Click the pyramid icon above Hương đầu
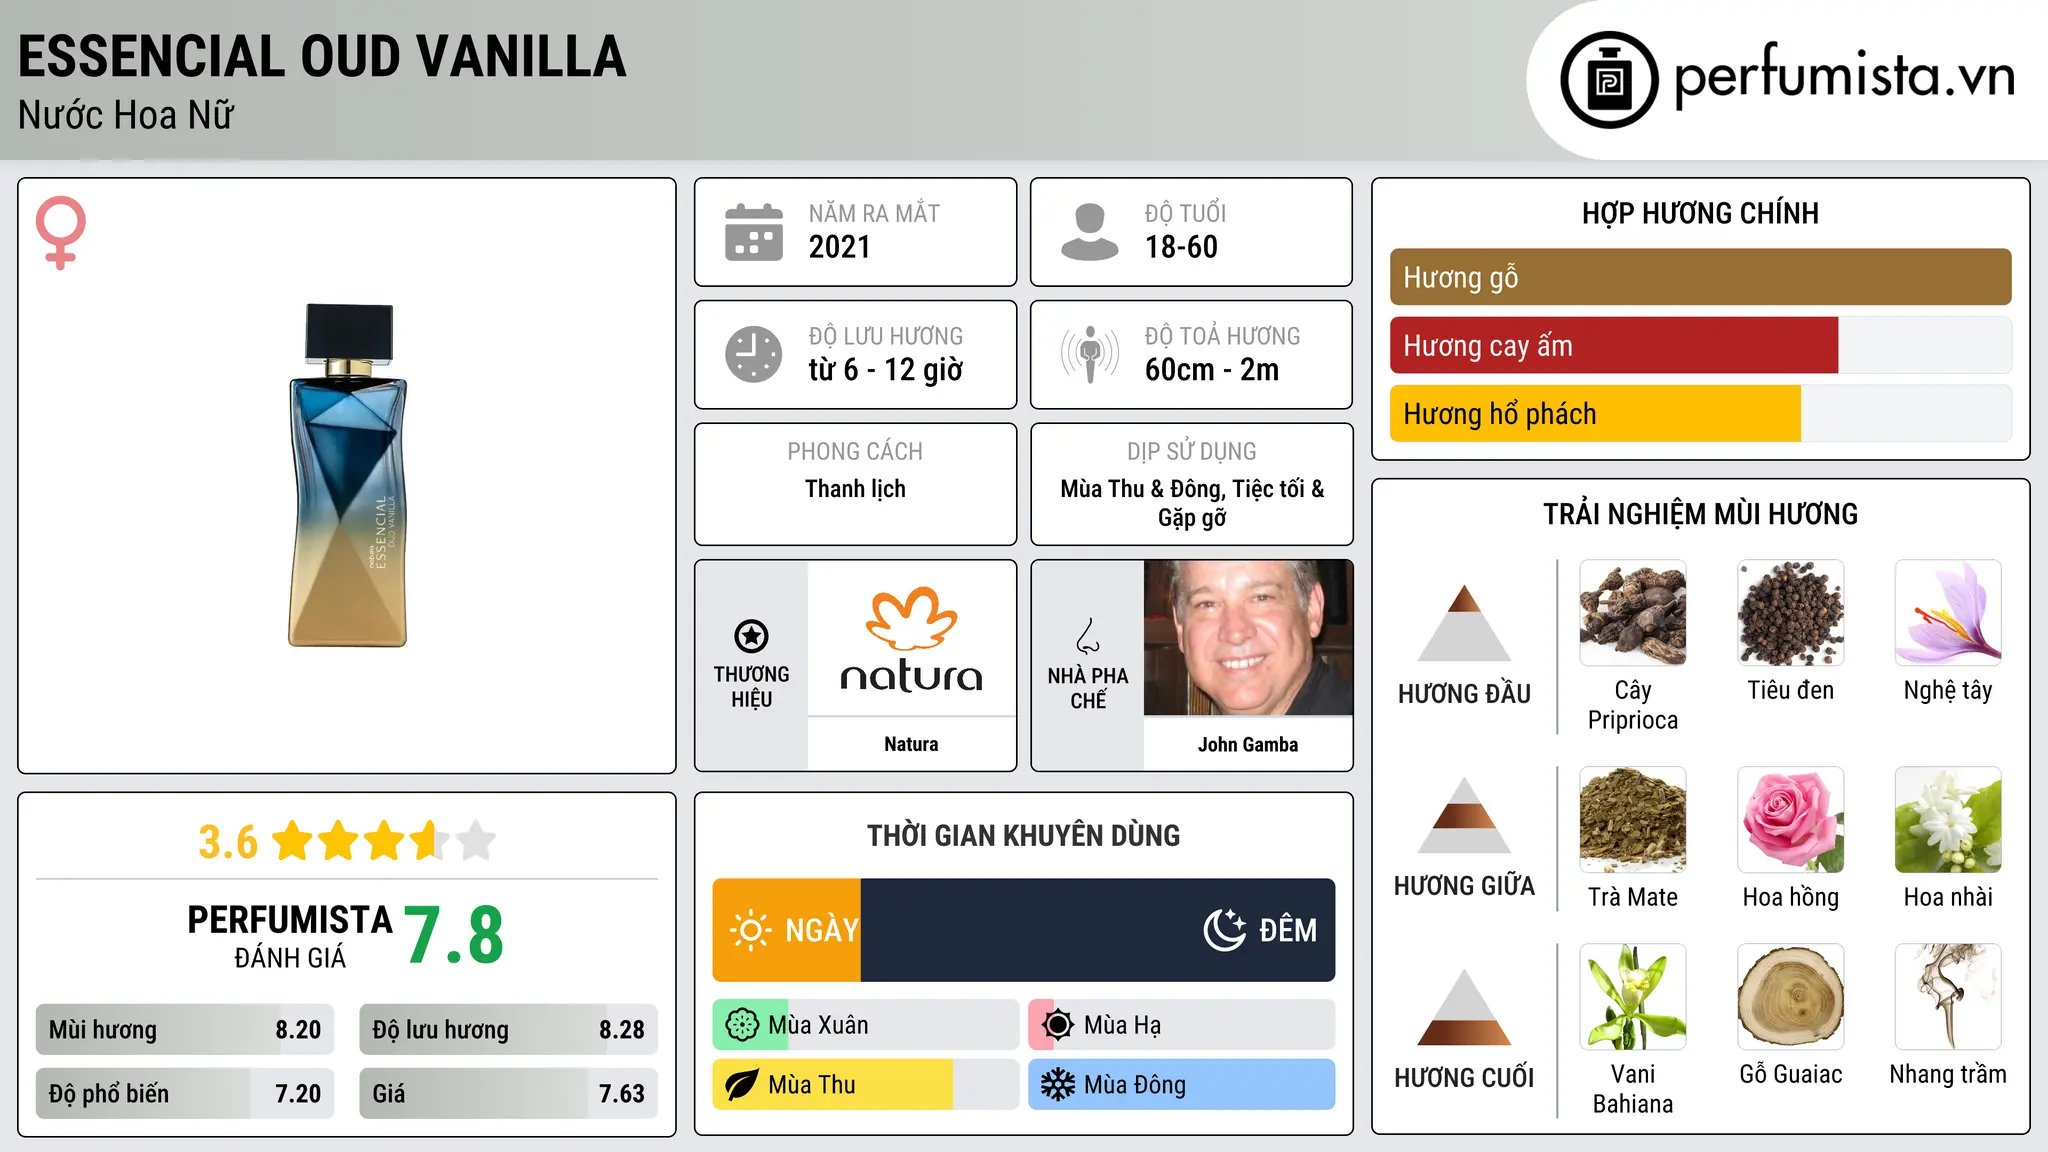Image resolution: width=2048 pixels, height=1152 pixels. pos(1464,622)
